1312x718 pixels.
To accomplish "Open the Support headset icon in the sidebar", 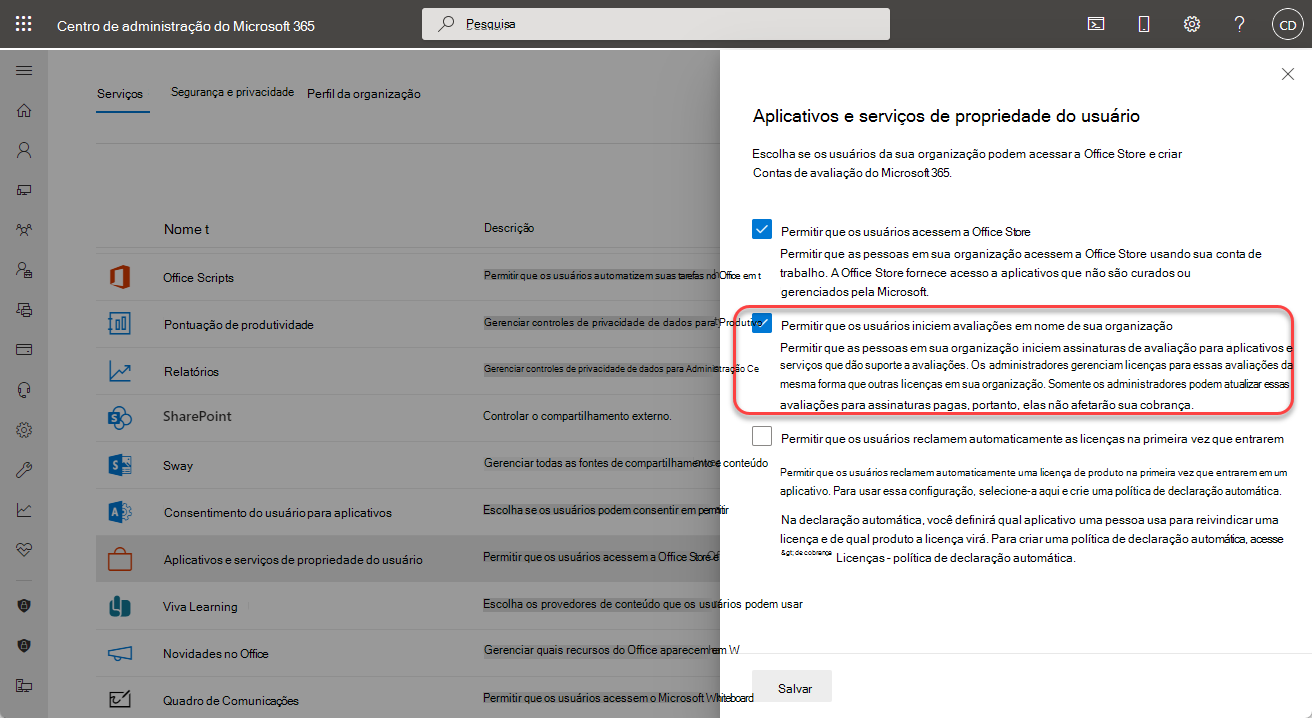I will [x=24, y=389].
